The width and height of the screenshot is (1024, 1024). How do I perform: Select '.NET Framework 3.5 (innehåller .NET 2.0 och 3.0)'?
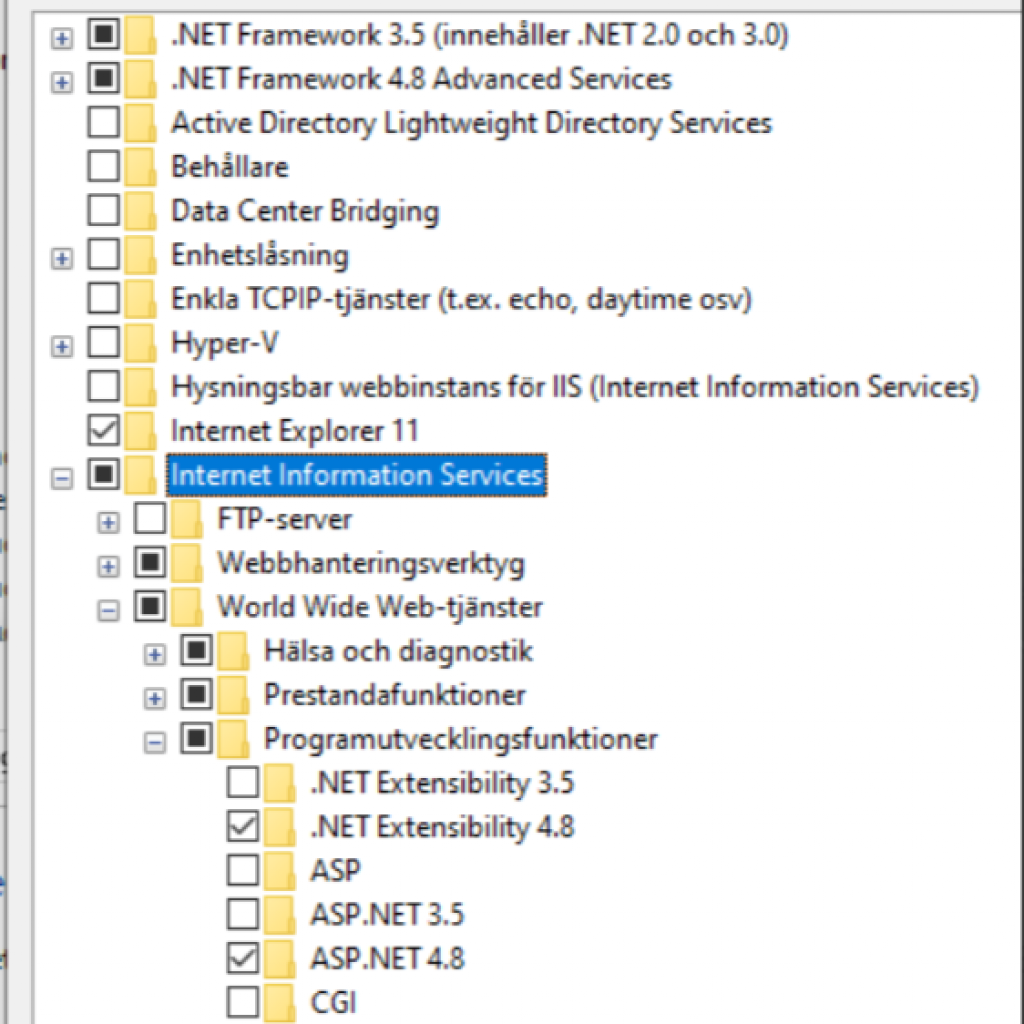click(480, 35)
